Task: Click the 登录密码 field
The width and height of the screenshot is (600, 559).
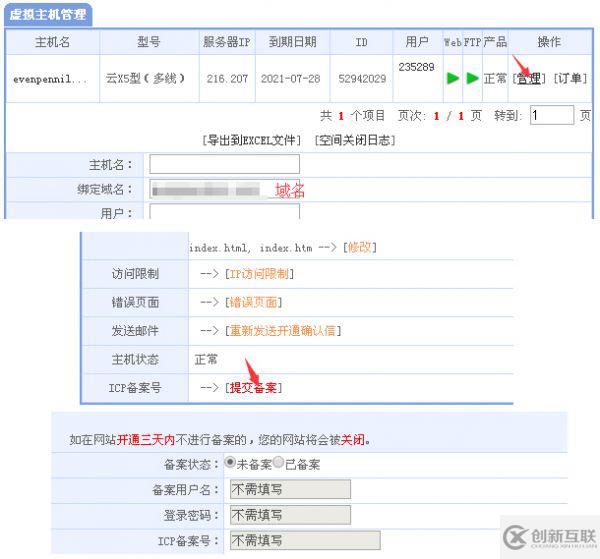Action: point(290,515)
